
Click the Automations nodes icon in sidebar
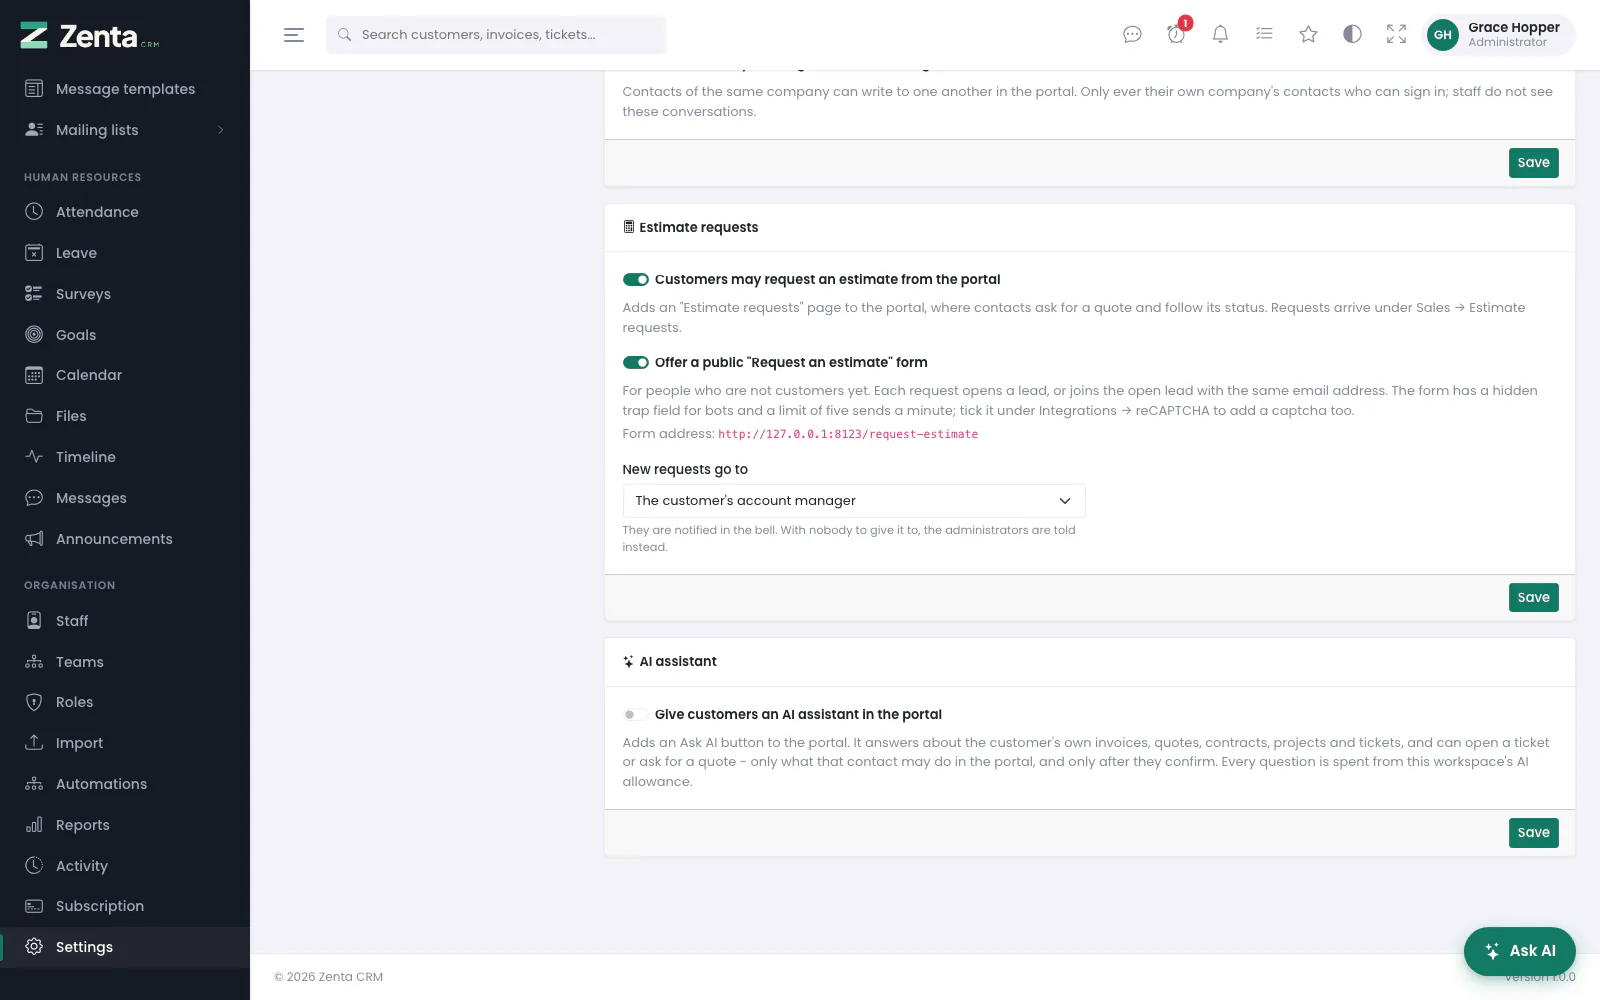click(x=34, y=784)
